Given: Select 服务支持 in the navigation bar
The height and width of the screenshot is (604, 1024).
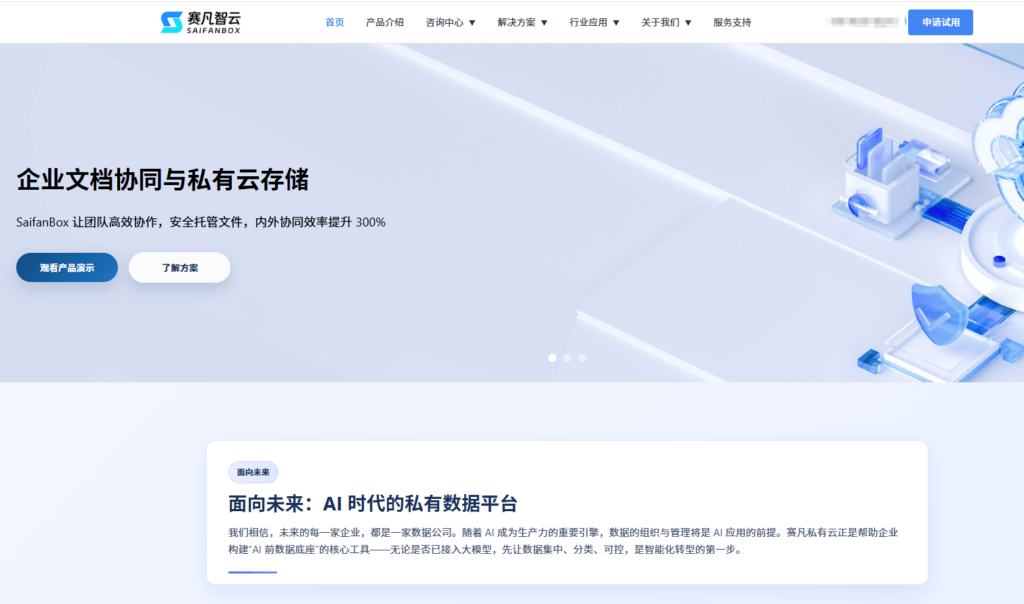Looking at the screenshot, I should (732, 22).
